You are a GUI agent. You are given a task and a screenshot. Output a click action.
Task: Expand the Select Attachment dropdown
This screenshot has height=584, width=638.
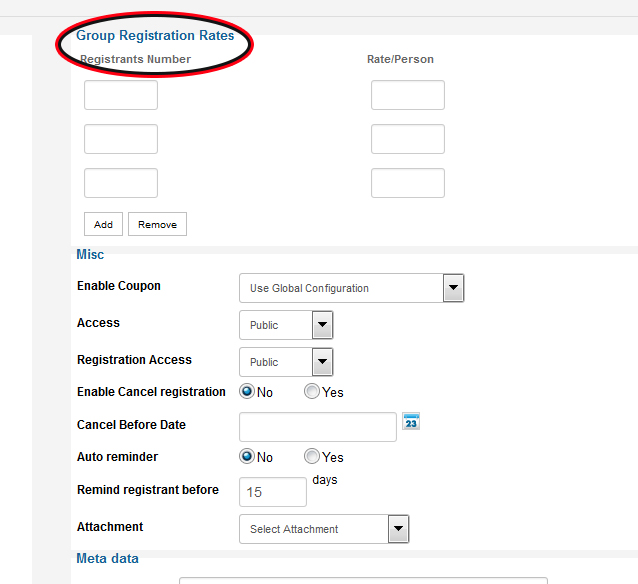[x=324, y=529]
